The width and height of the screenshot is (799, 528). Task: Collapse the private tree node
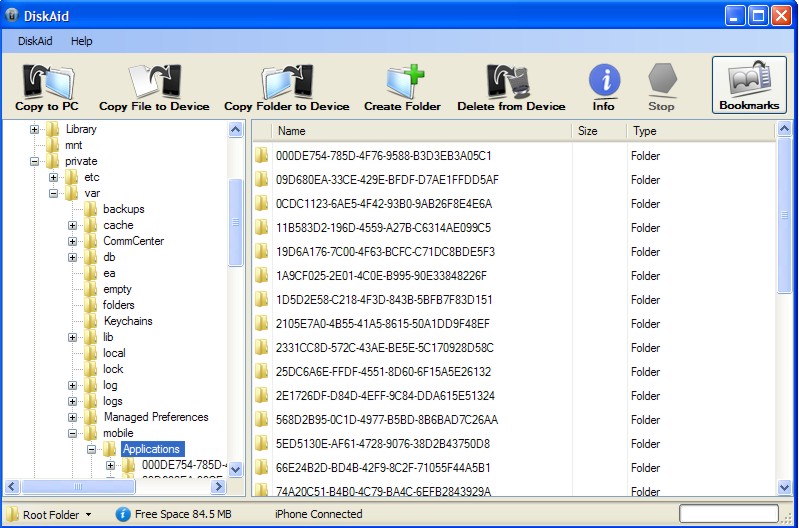click(x=34, y=162)
